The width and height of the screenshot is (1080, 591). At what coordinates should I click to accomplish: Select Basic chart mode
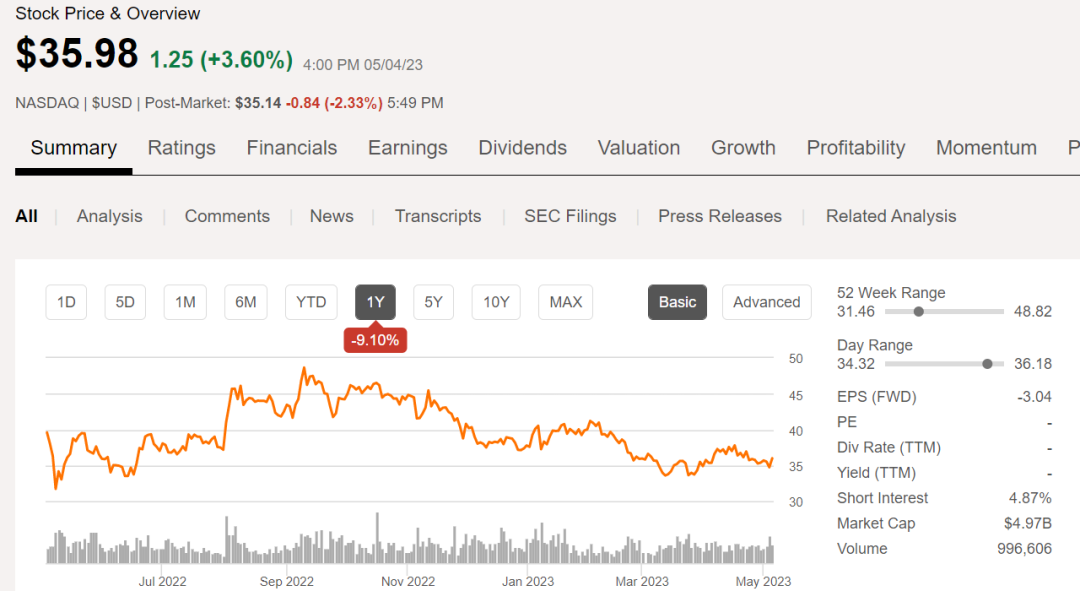(677, 302)
